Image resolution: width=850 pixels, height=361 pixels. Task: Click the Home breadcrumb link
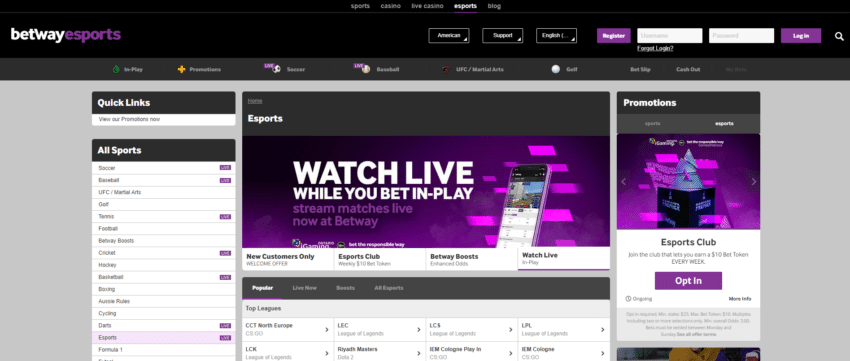coord(255,101)
